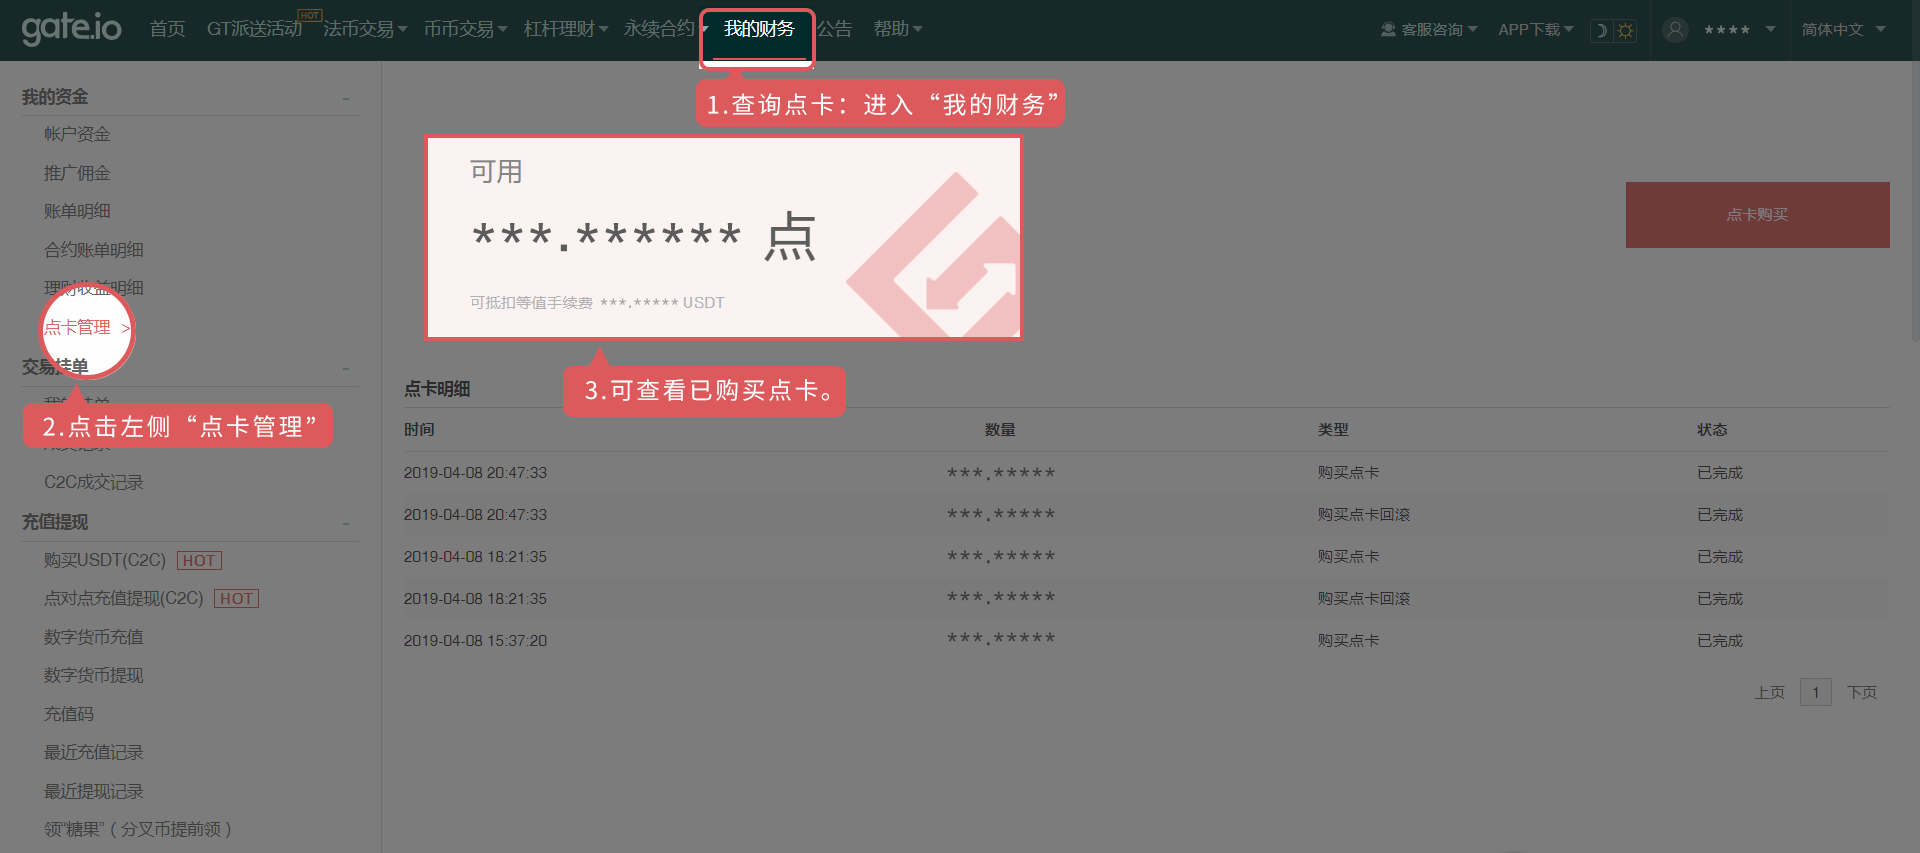The width and height of the screenshot is (1920, 853).
Task: Open the 杠杆理财 menu
Action: click(565, 29)
